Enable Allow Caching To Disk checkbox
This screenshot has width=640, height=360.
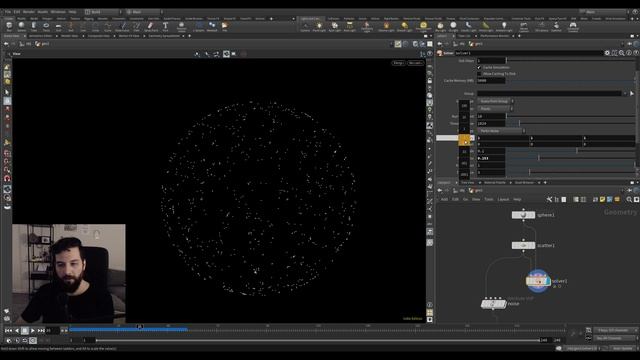pyautogui.click(x=479, y=74)
